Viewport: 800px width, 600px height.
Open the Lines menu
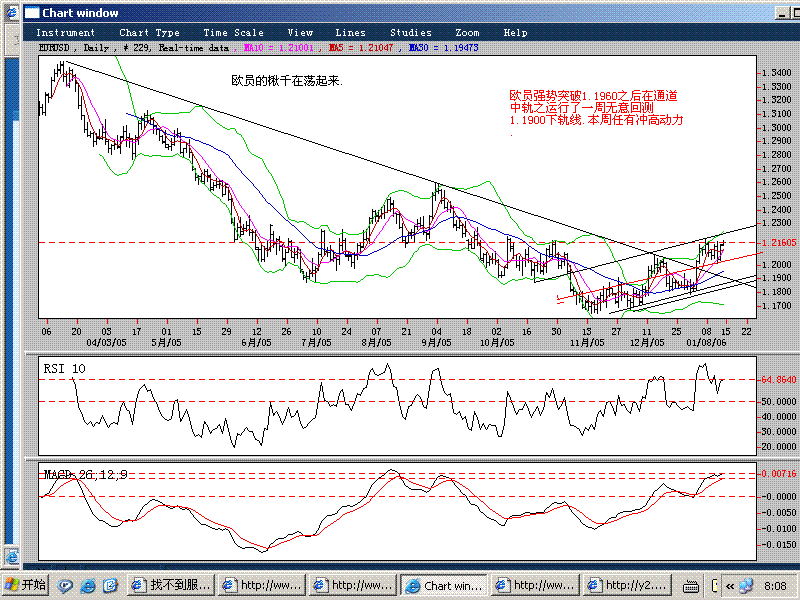coord(351,33)
